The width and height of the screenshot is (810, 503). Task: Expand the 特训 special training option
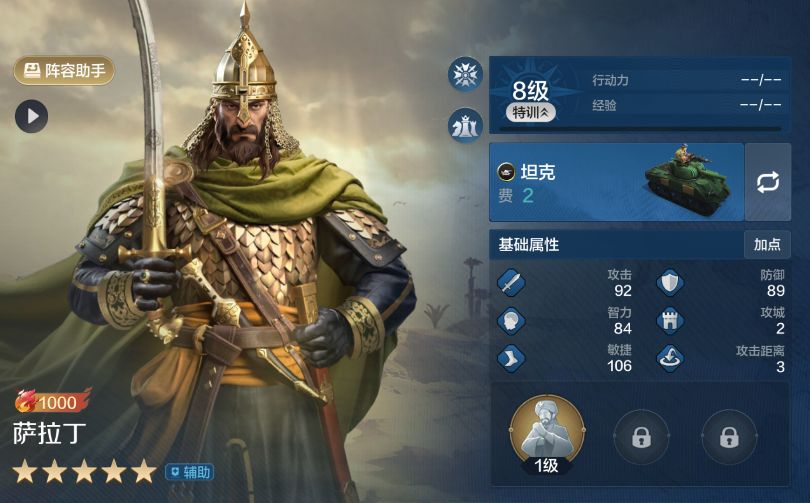(531, 112)
